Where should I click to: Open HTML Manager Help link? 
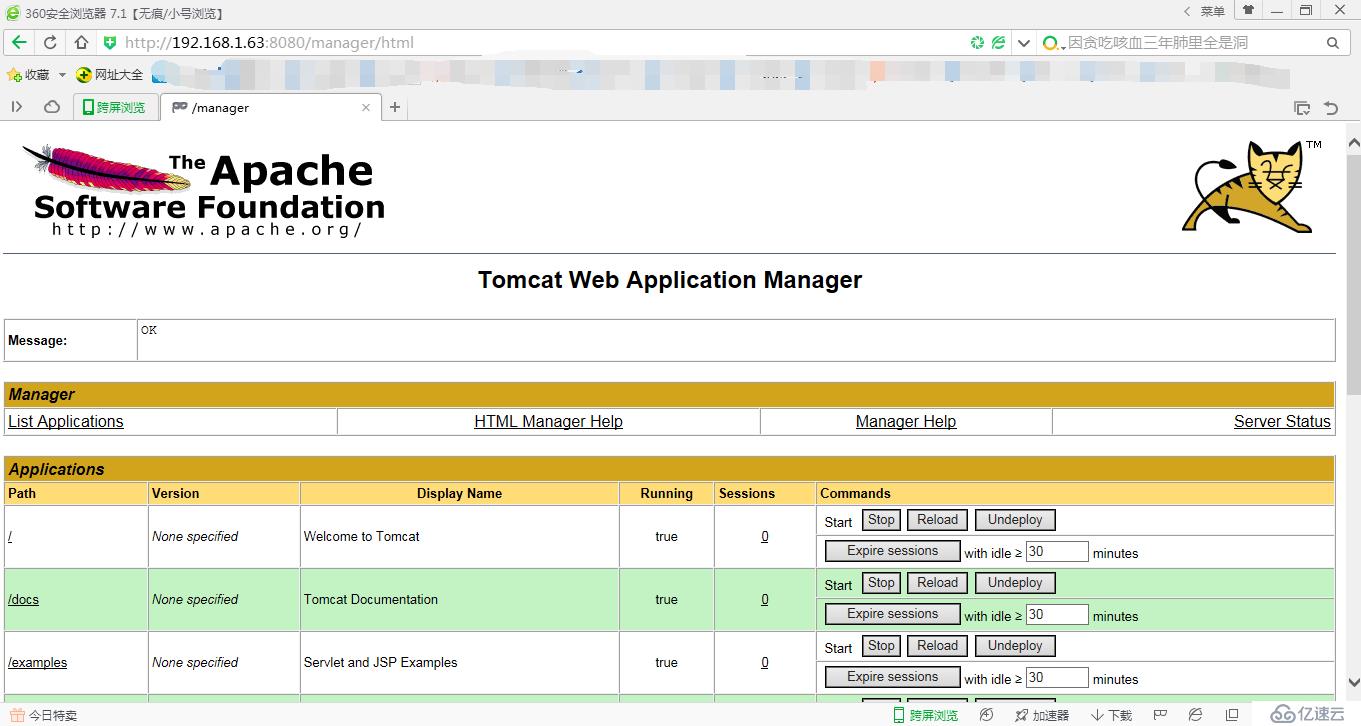(548, 422)
